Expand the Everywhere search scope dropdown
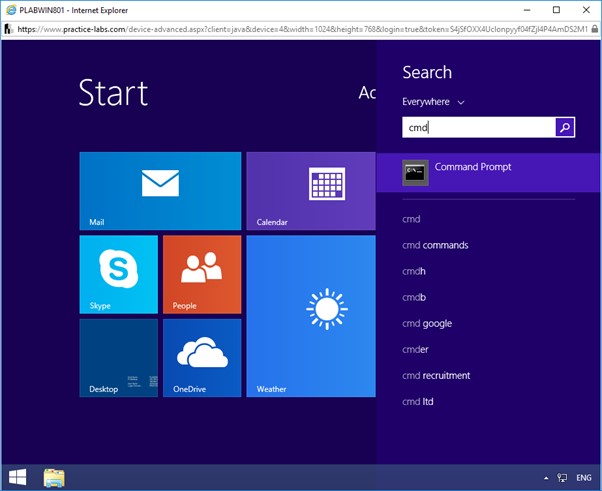602x491 pixels. click(433, 102)
